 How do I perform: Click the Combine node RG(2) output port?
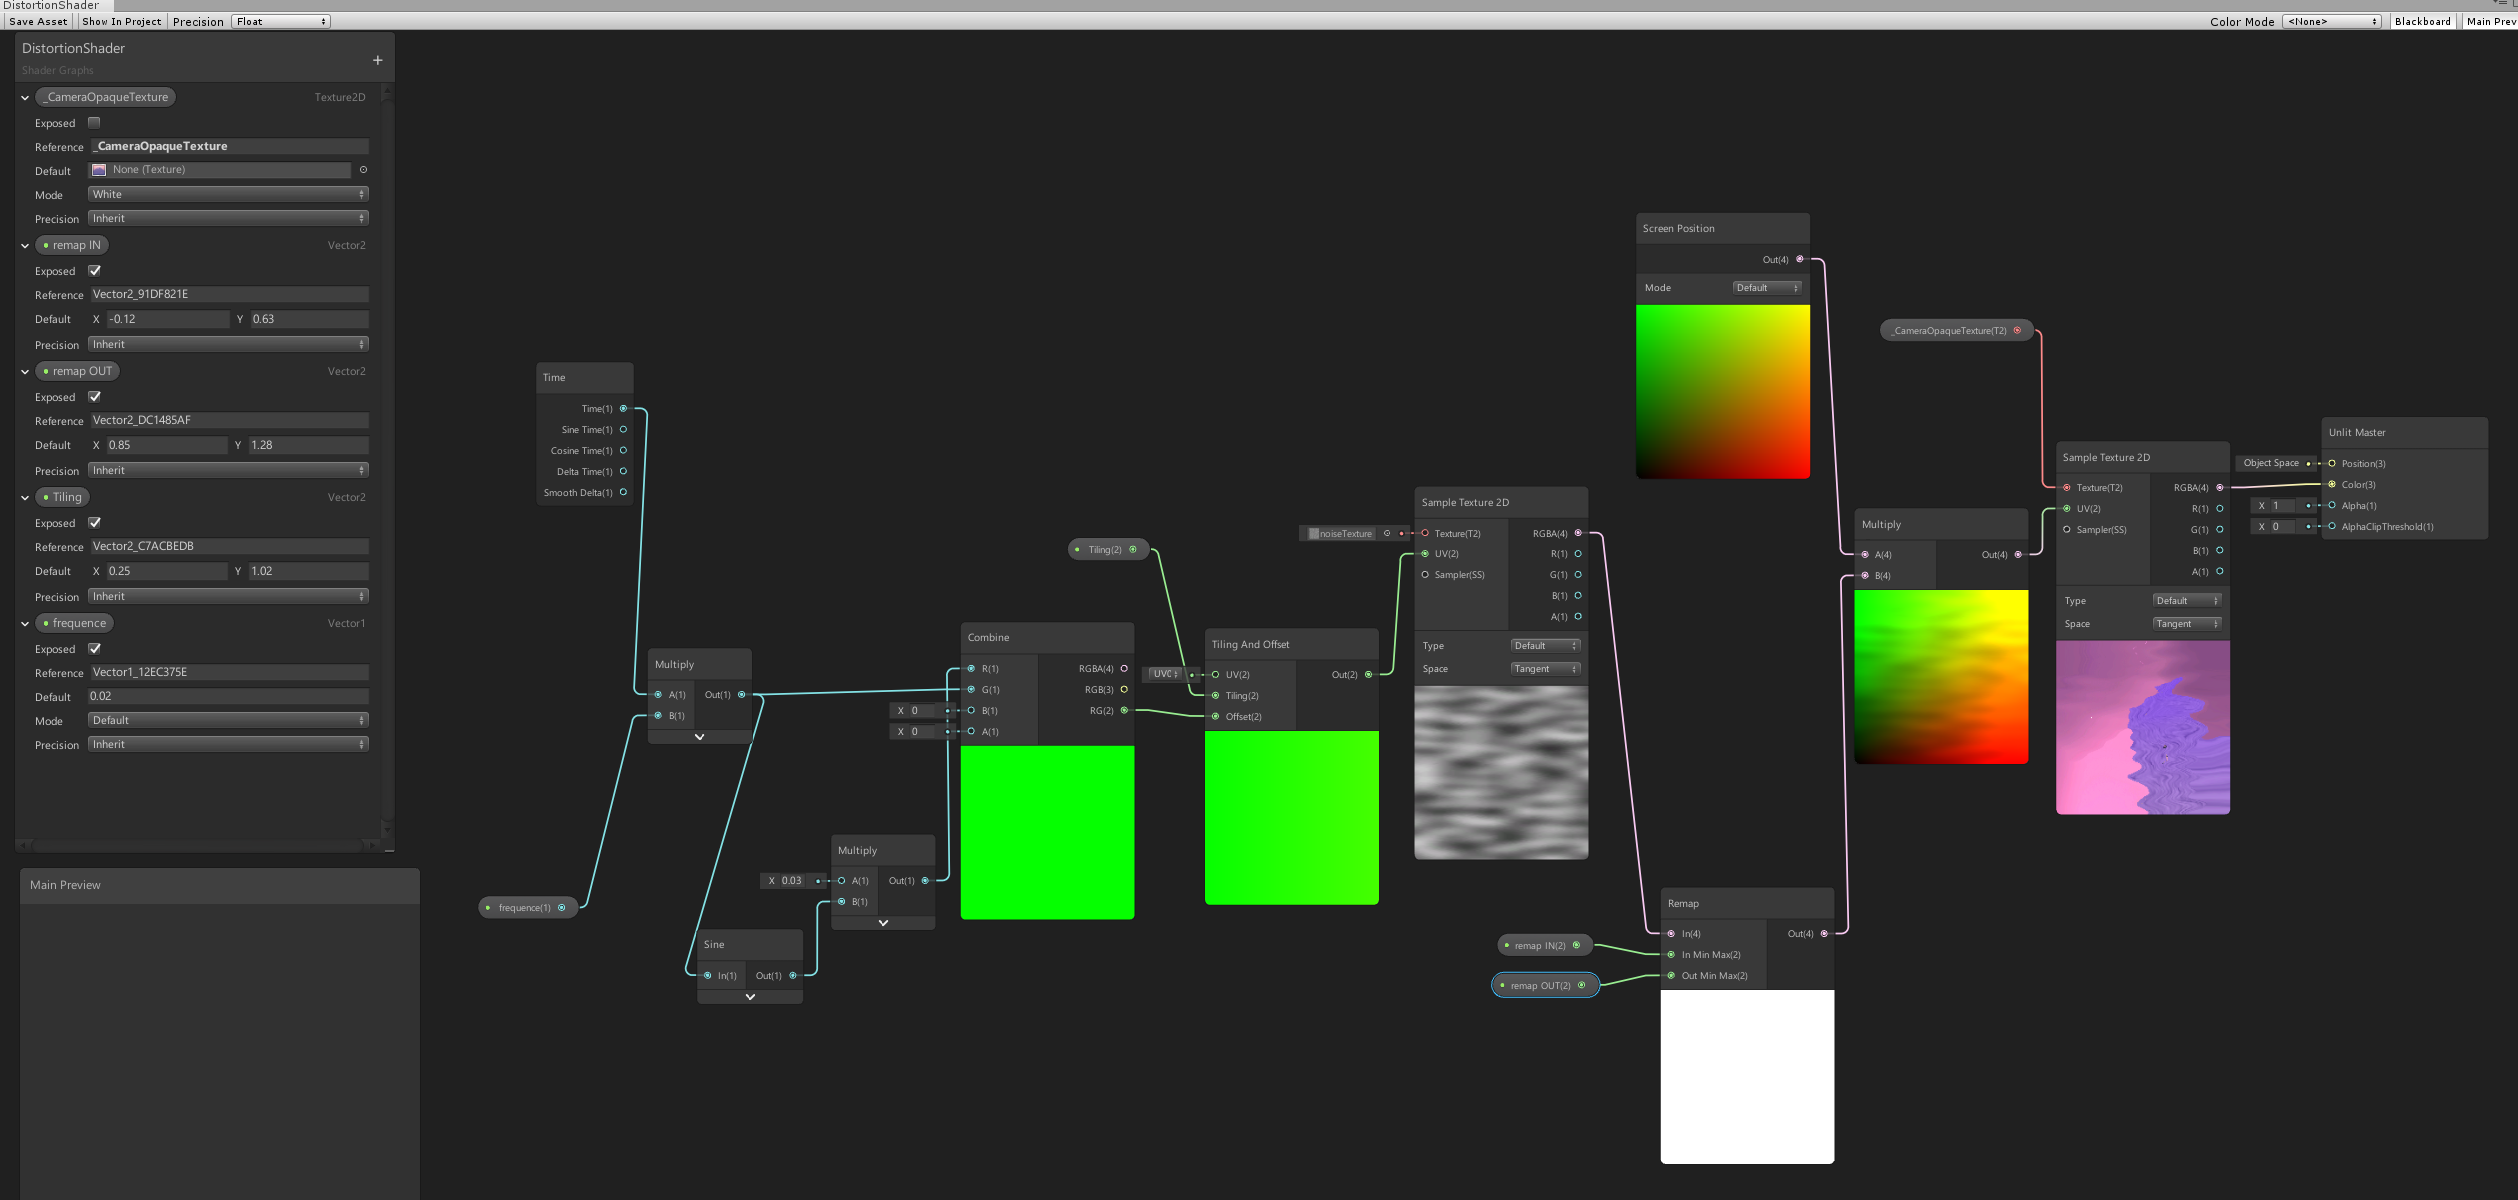point(1124,710)
